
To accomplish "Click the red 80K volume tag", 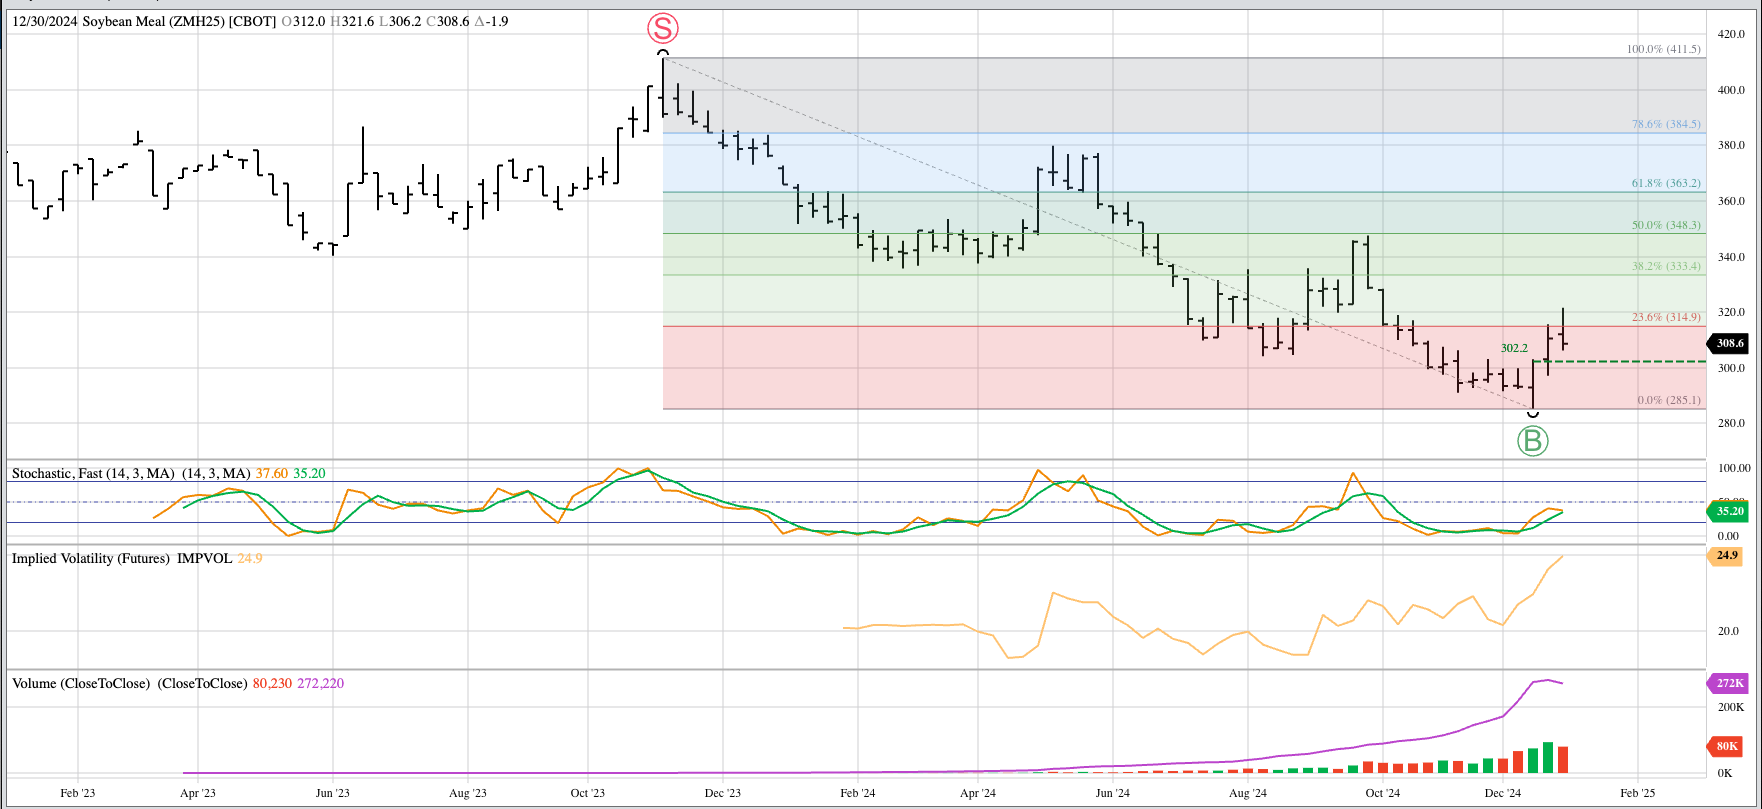I will (x=1727, y=746).
